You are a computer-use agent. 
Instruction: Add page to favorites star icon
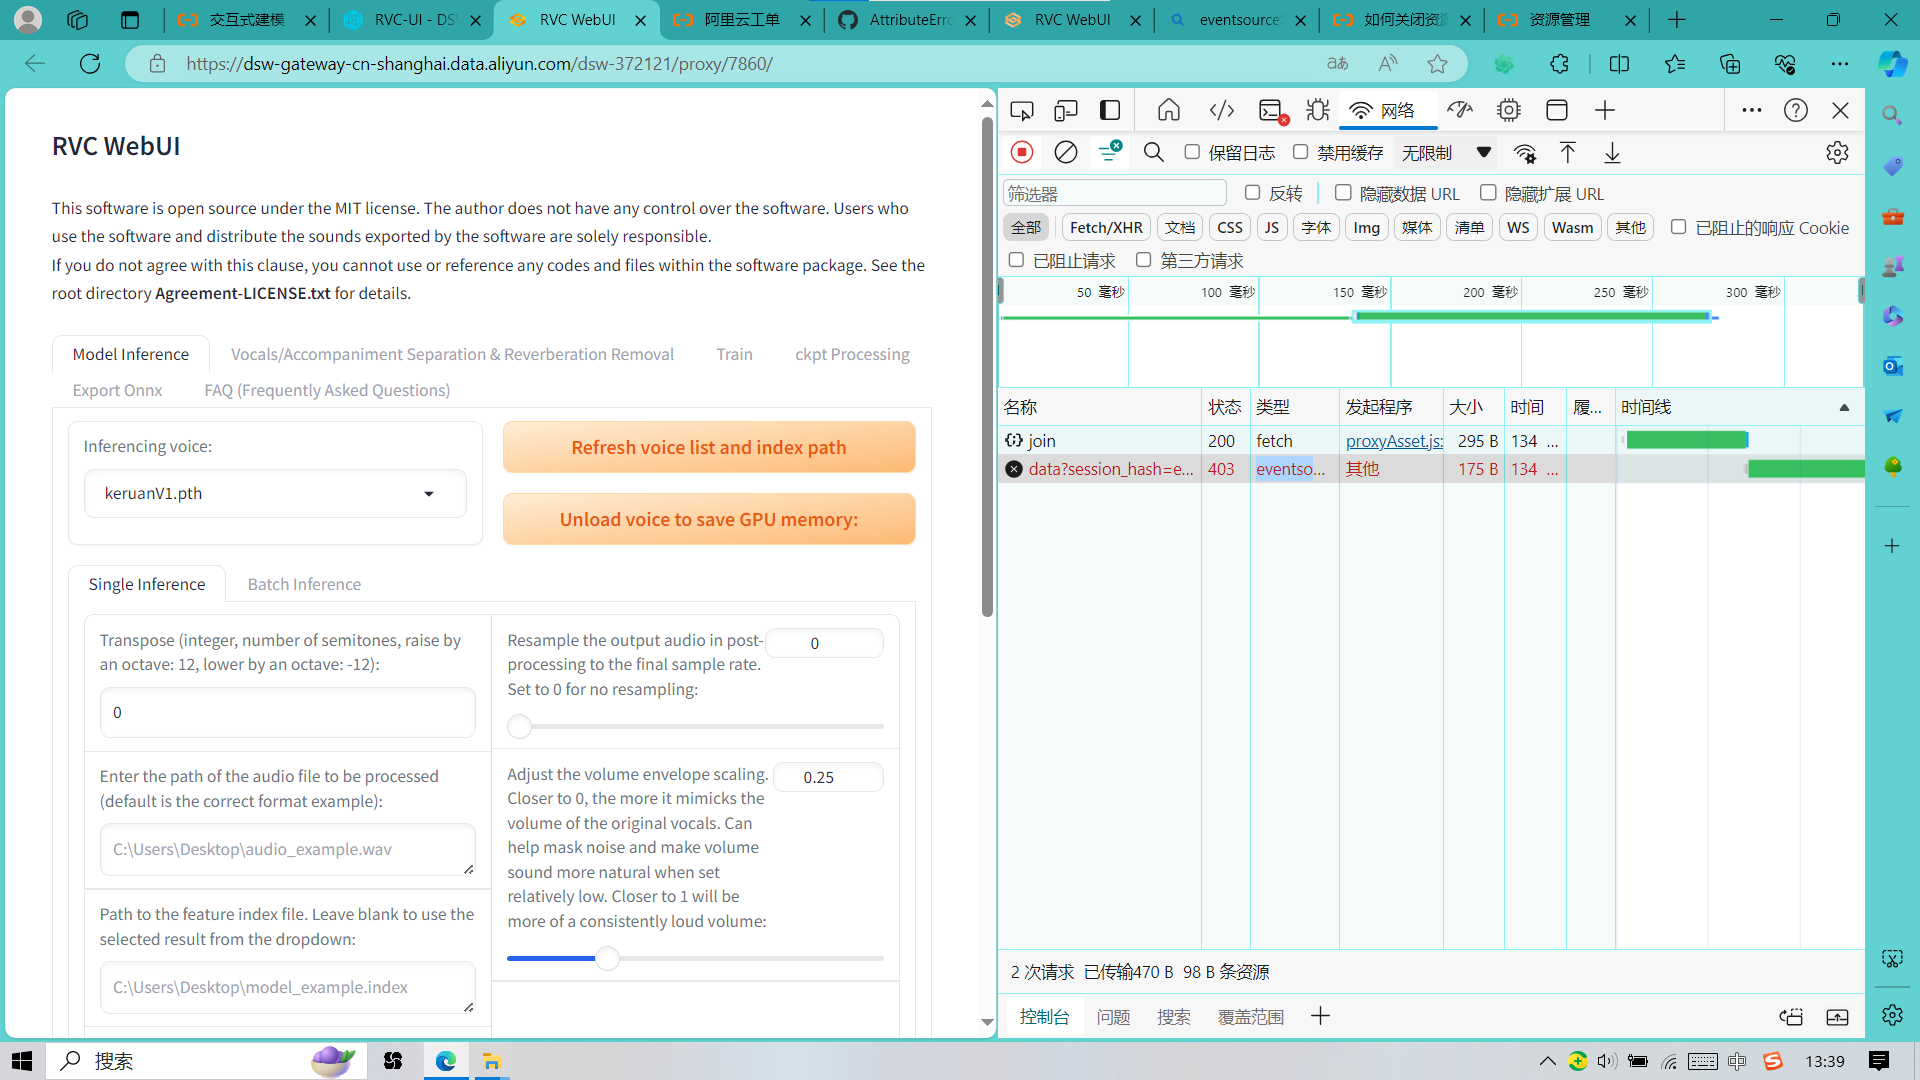(x=1437, y=64)
